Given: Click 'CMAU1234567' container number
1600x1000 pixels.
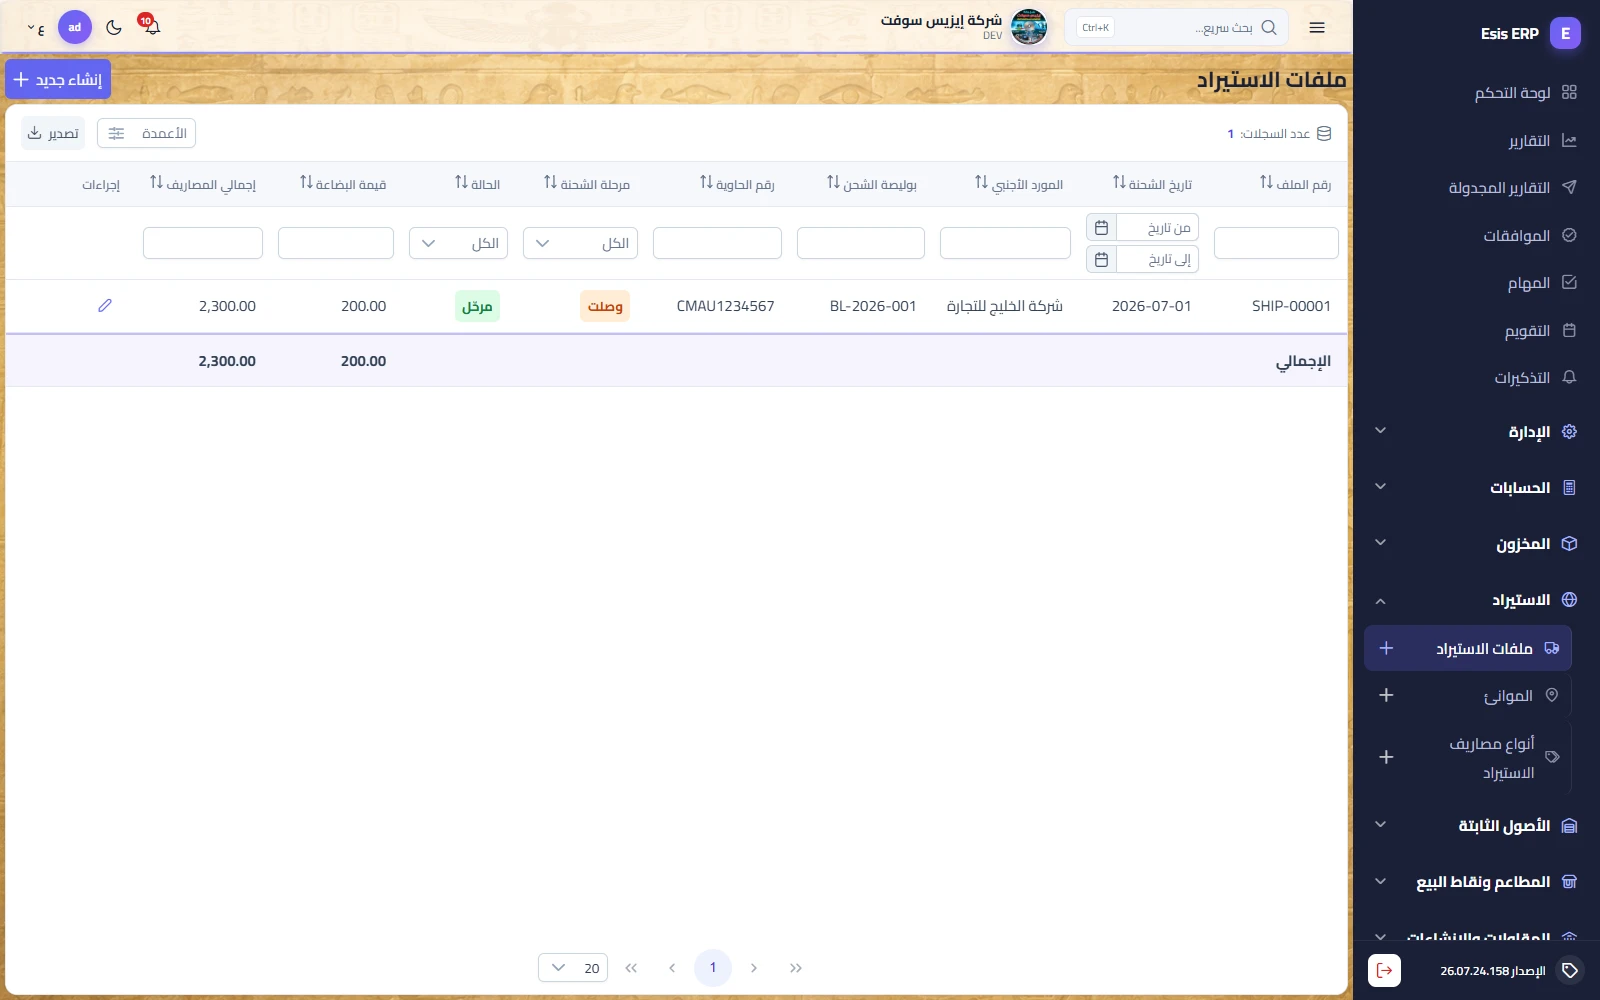Looking at the screenshot, I should pyautogui.click(x=725, y=306).
